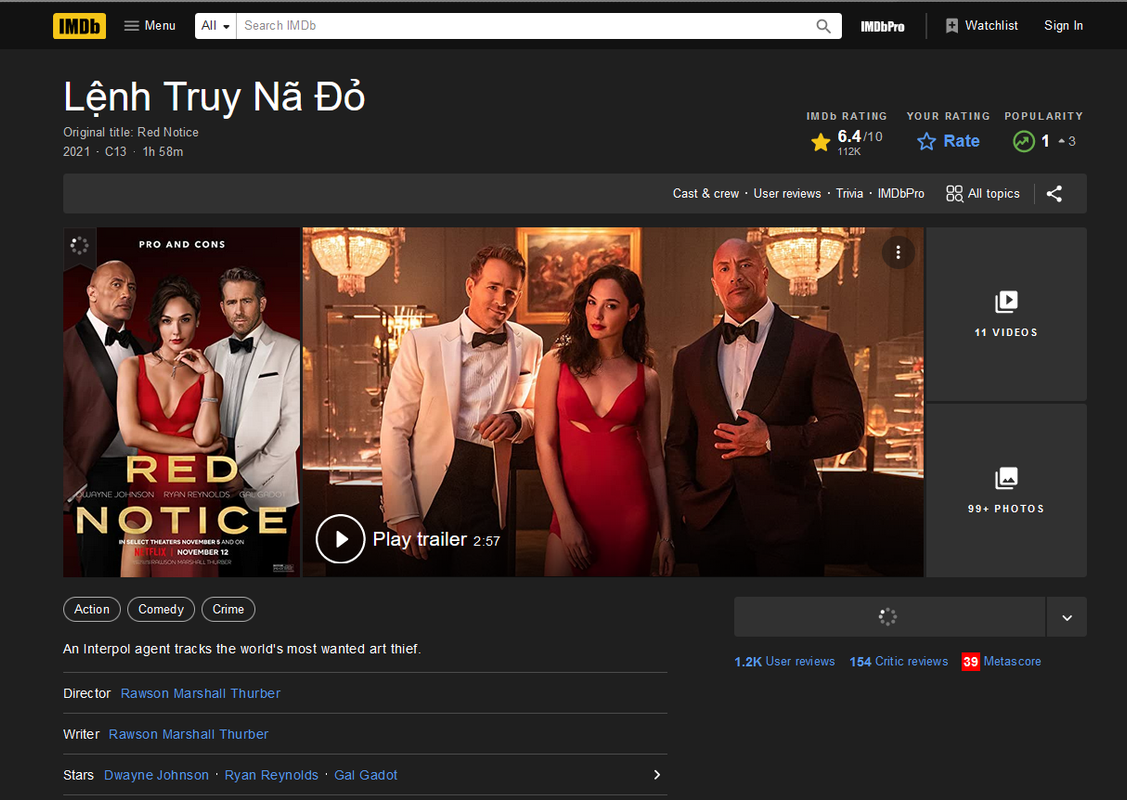Open the 11 Videos tile
This screenshot has height=800, width=1127.
[1006, 314]
